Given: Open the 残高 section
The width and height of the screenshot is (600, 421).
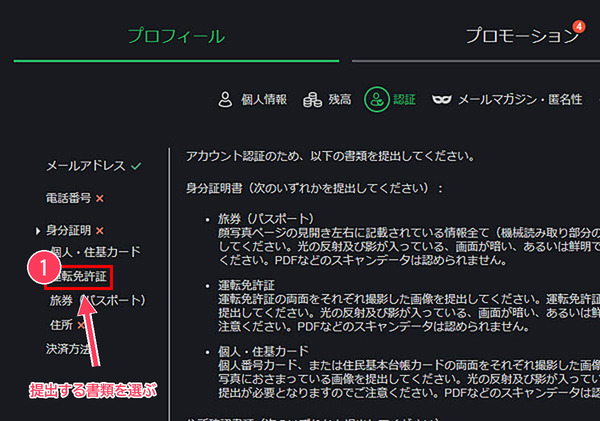Looking at the screenshot, I should 339,100.
